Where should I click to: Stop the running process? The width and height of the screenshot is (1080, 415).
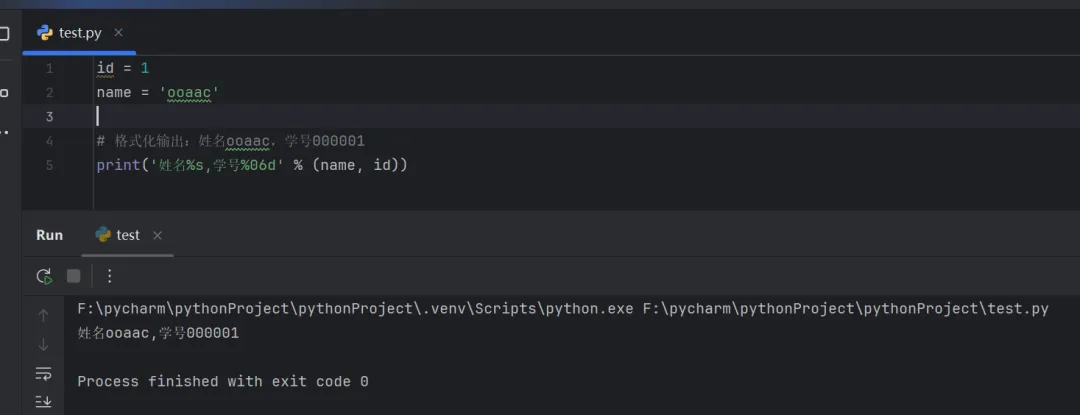[73, 276]
